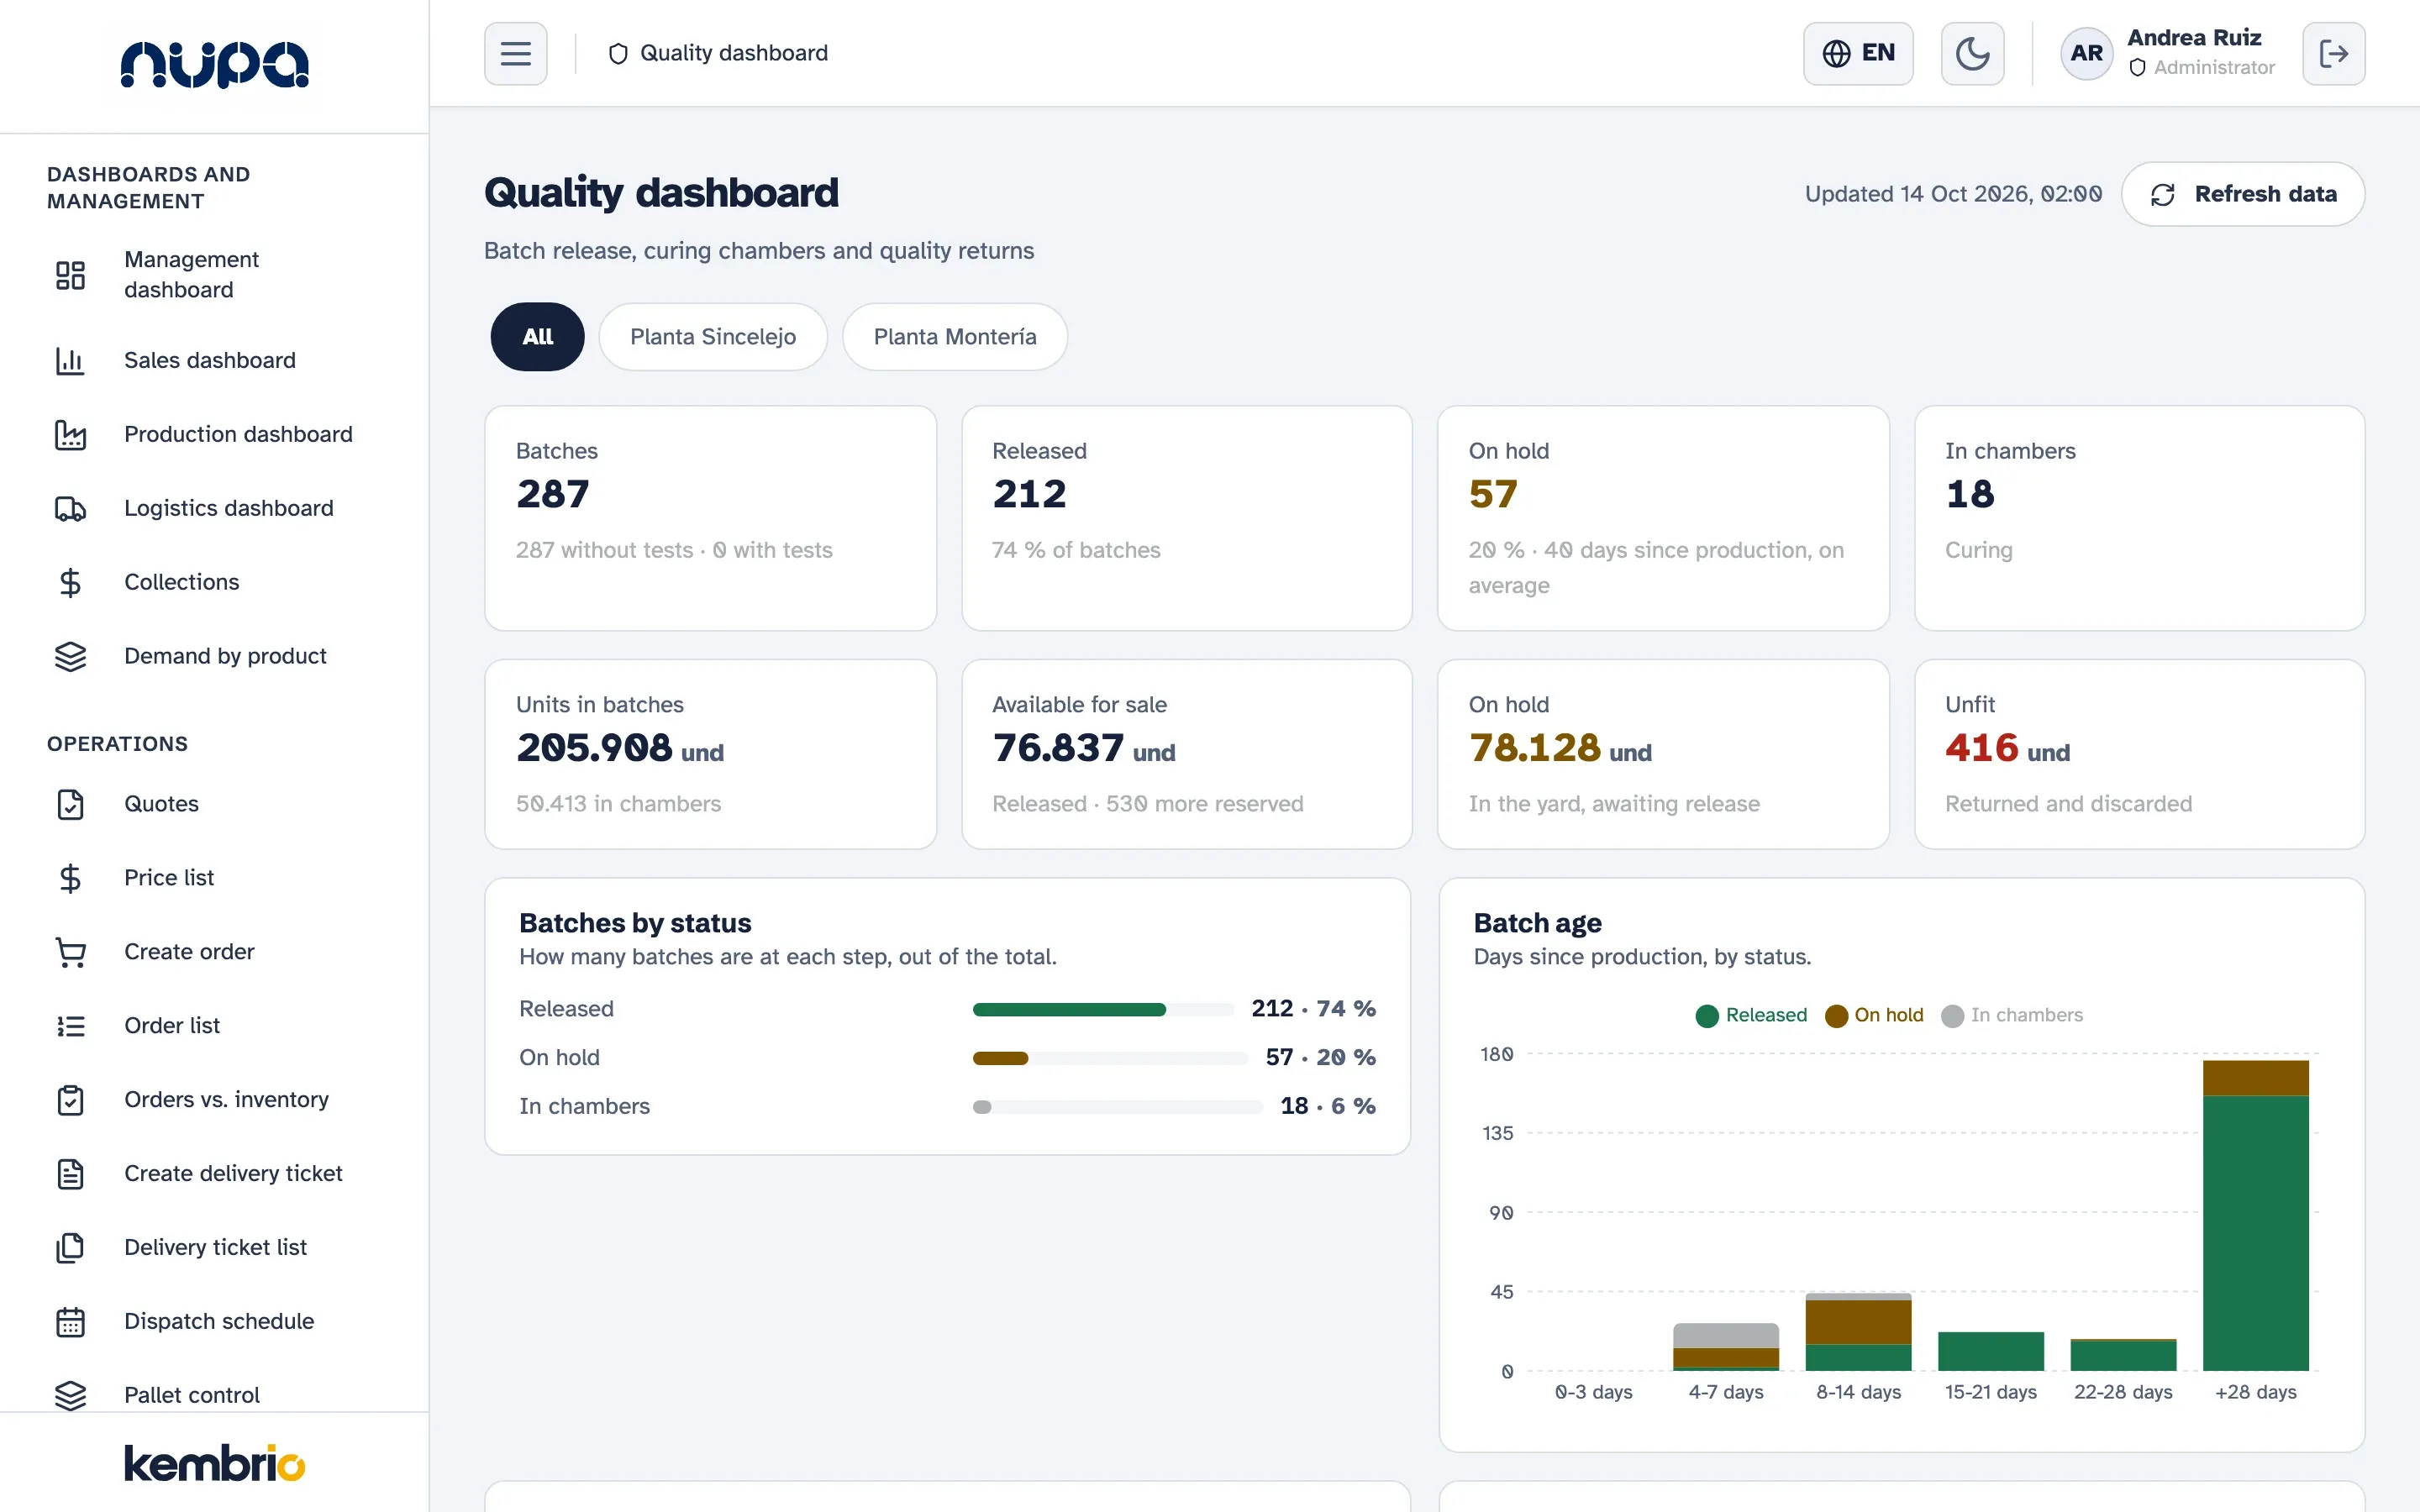The height and width of the screenshot is (1512, 2420).
Task: Click the nupa logo
Action: (214, 65)
